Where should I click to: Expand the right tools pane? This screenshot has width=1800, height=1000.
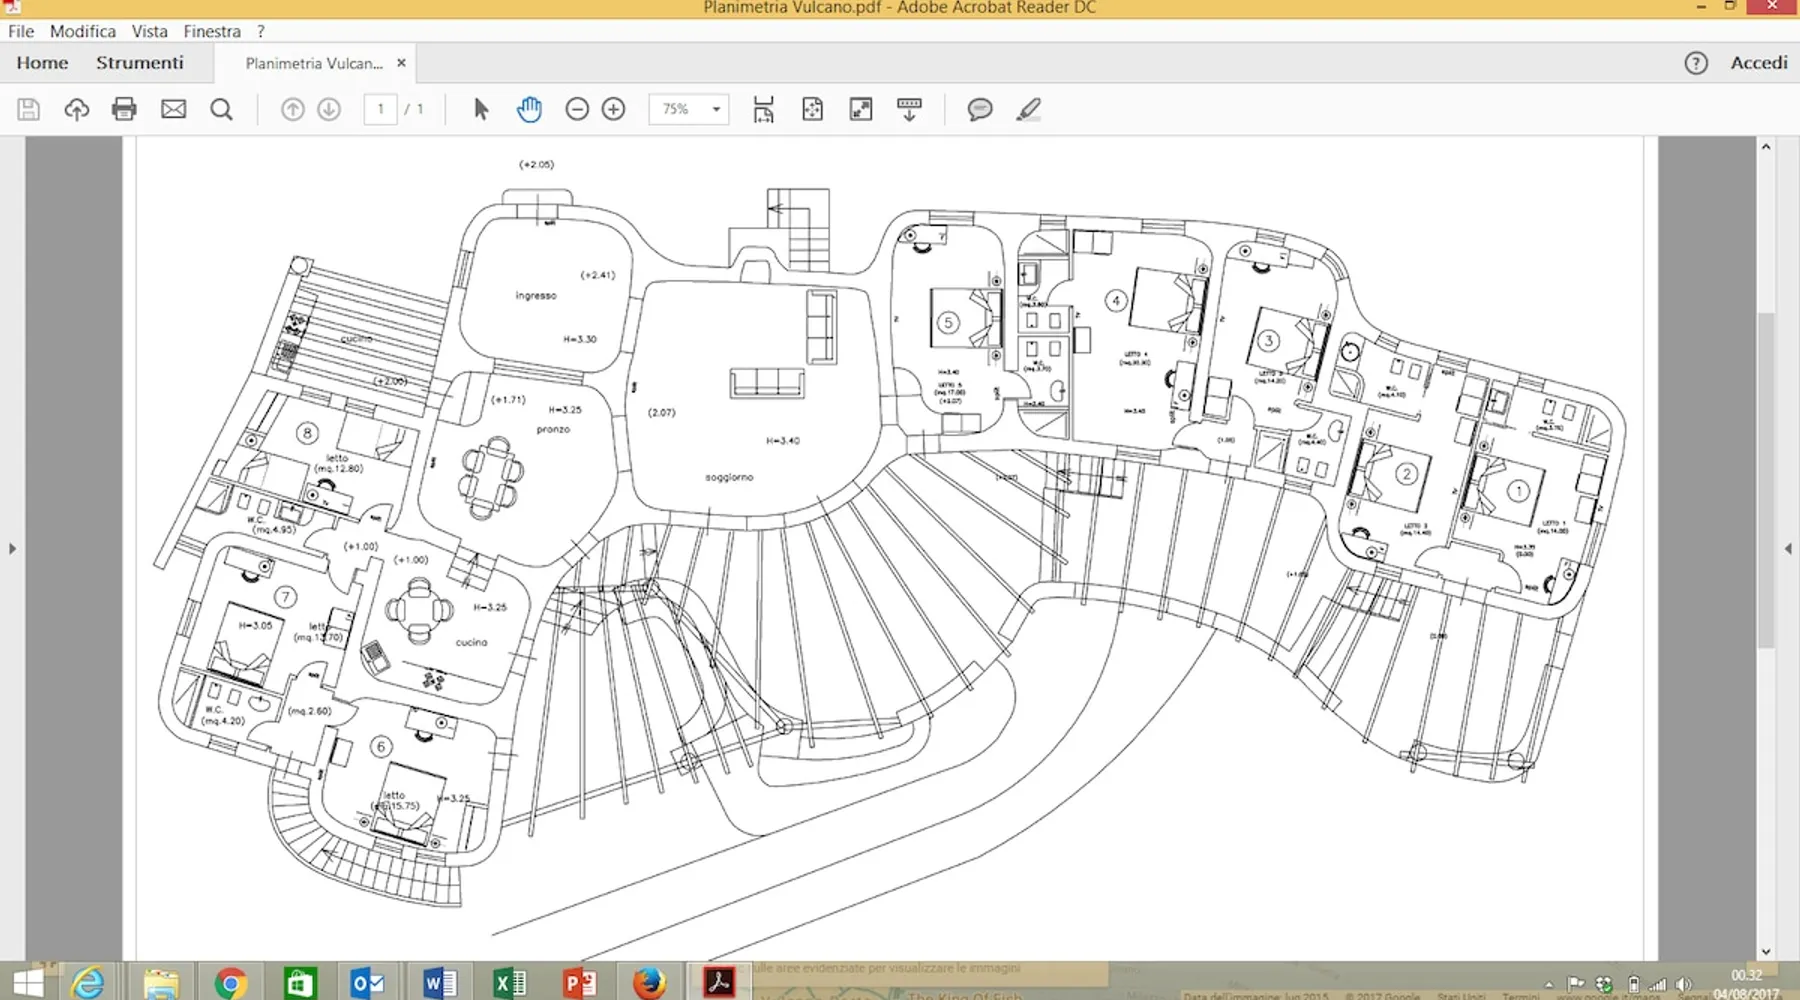(x=1788, y=549)
